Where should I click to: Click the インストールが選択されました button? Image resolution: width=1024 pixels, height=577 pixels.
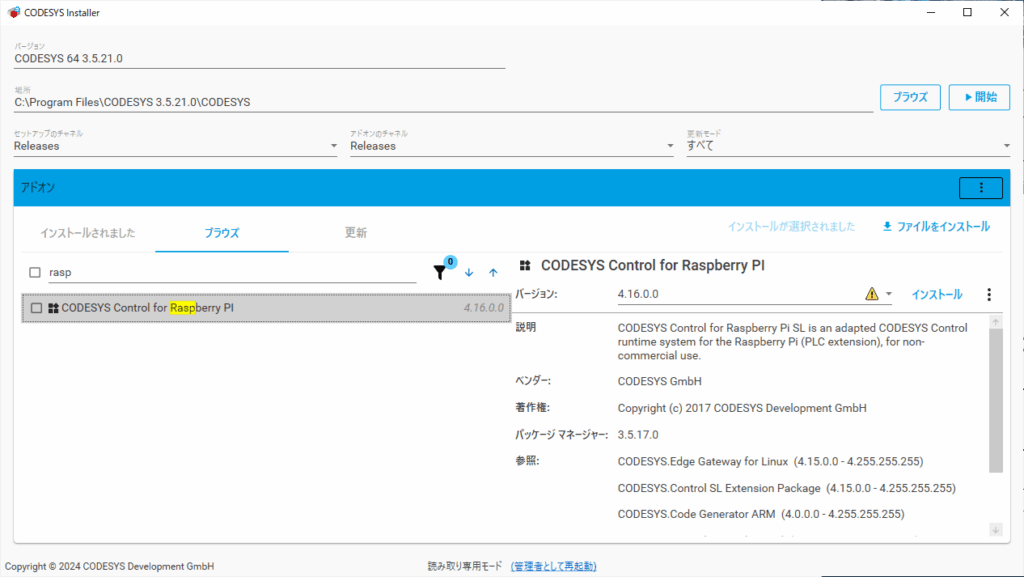(792, 226)
